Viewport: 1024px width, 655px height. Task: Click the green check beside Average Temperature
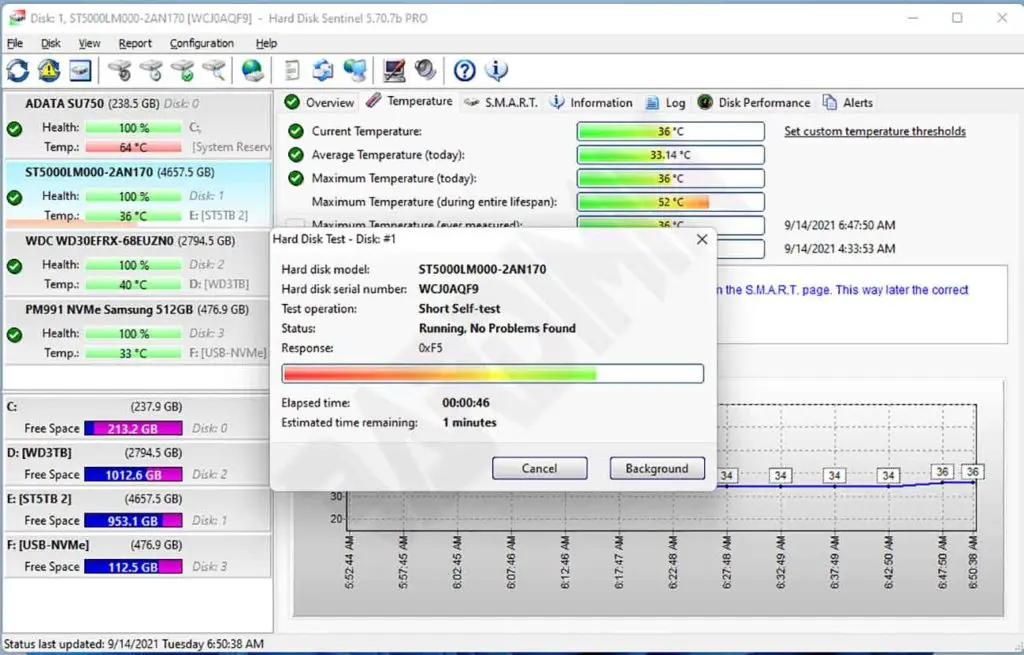[296, 155]
